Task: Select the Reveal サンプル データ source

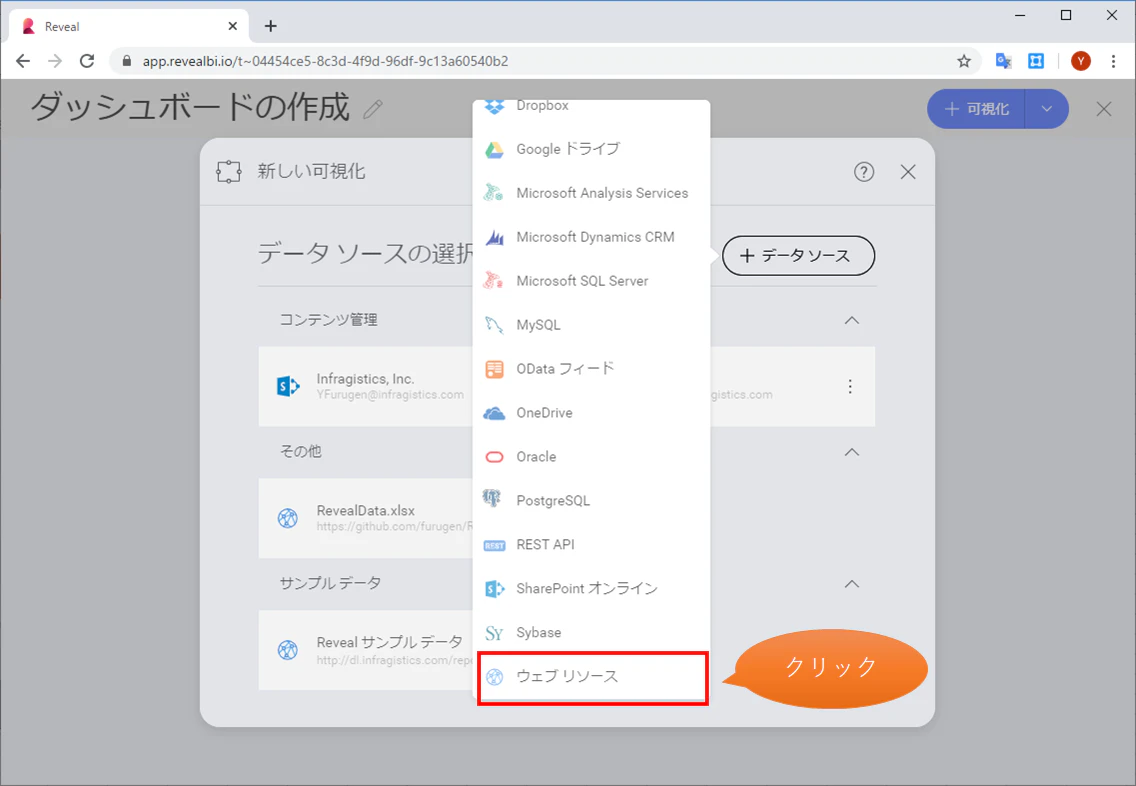Action: click(x=366, y=650)
